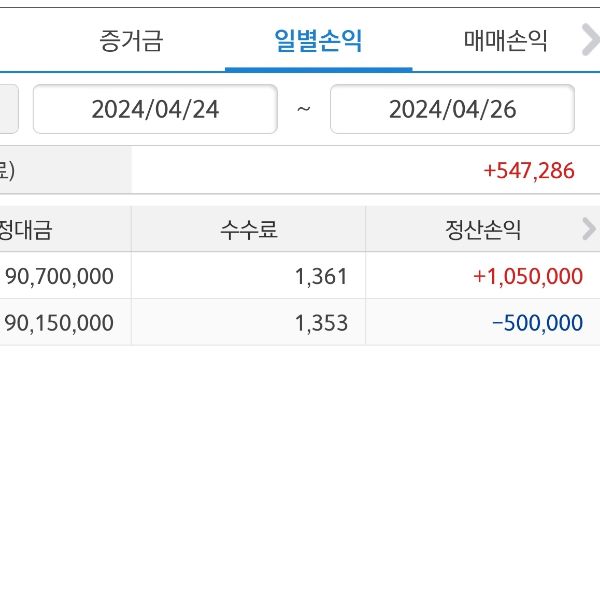Select the 일별손익 tab

318,41
